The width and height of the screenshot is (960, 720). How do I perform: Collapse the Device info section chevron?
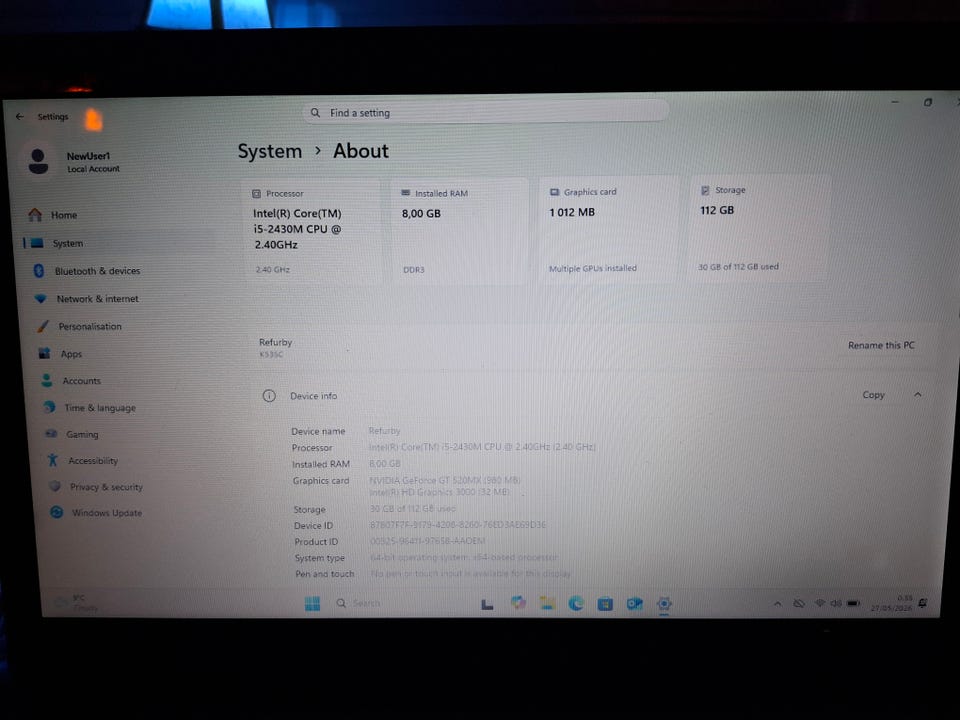click(x=917, y=395)
